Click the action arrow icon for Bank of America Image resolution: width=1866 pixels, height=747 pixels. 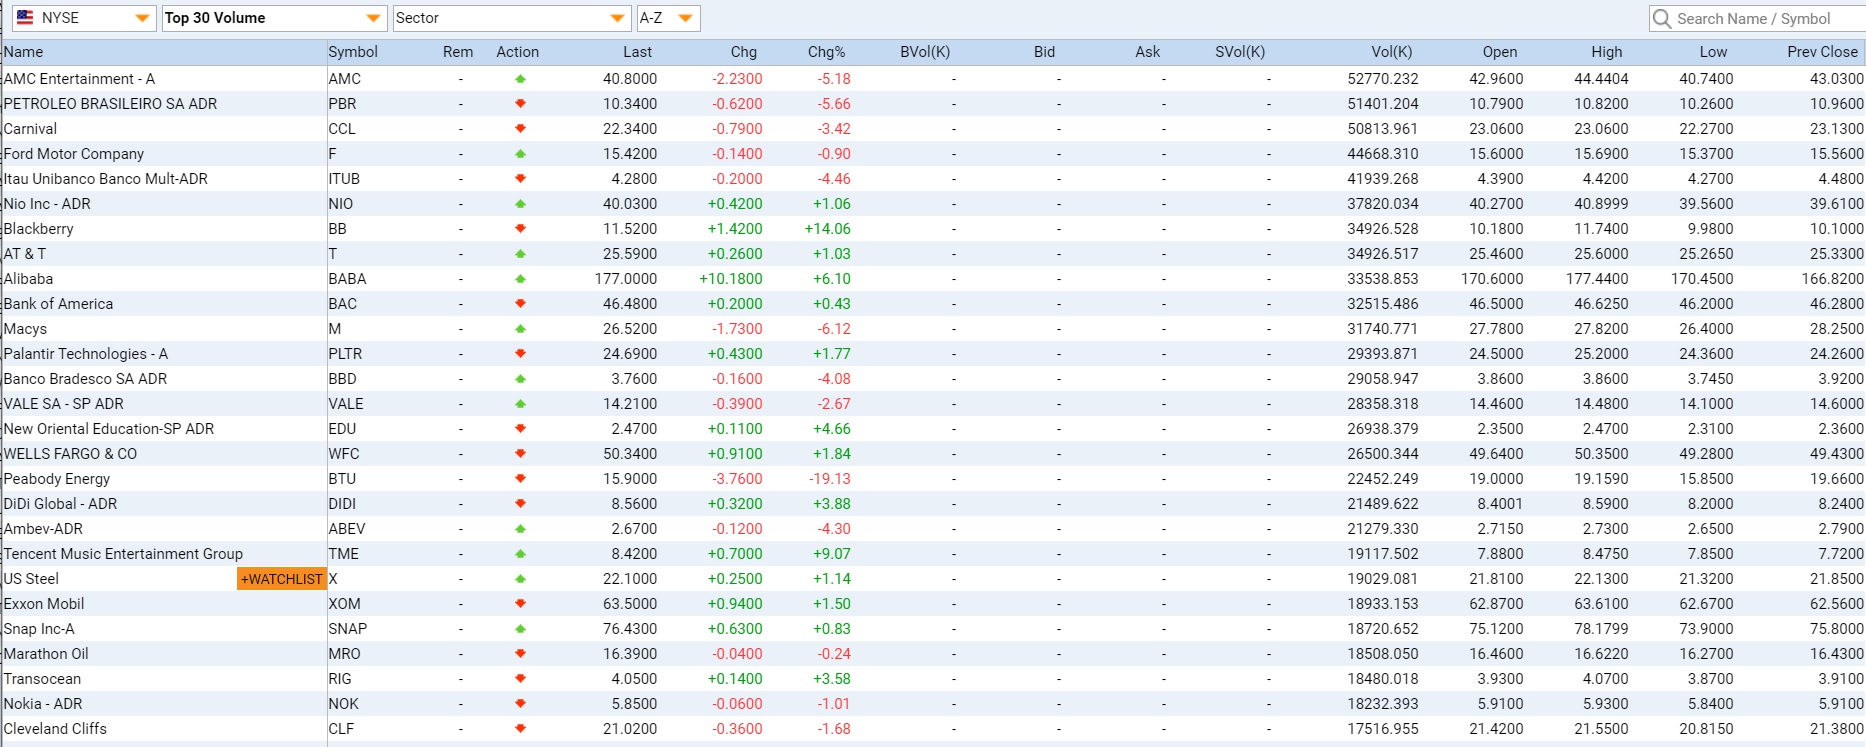(520, 304)
